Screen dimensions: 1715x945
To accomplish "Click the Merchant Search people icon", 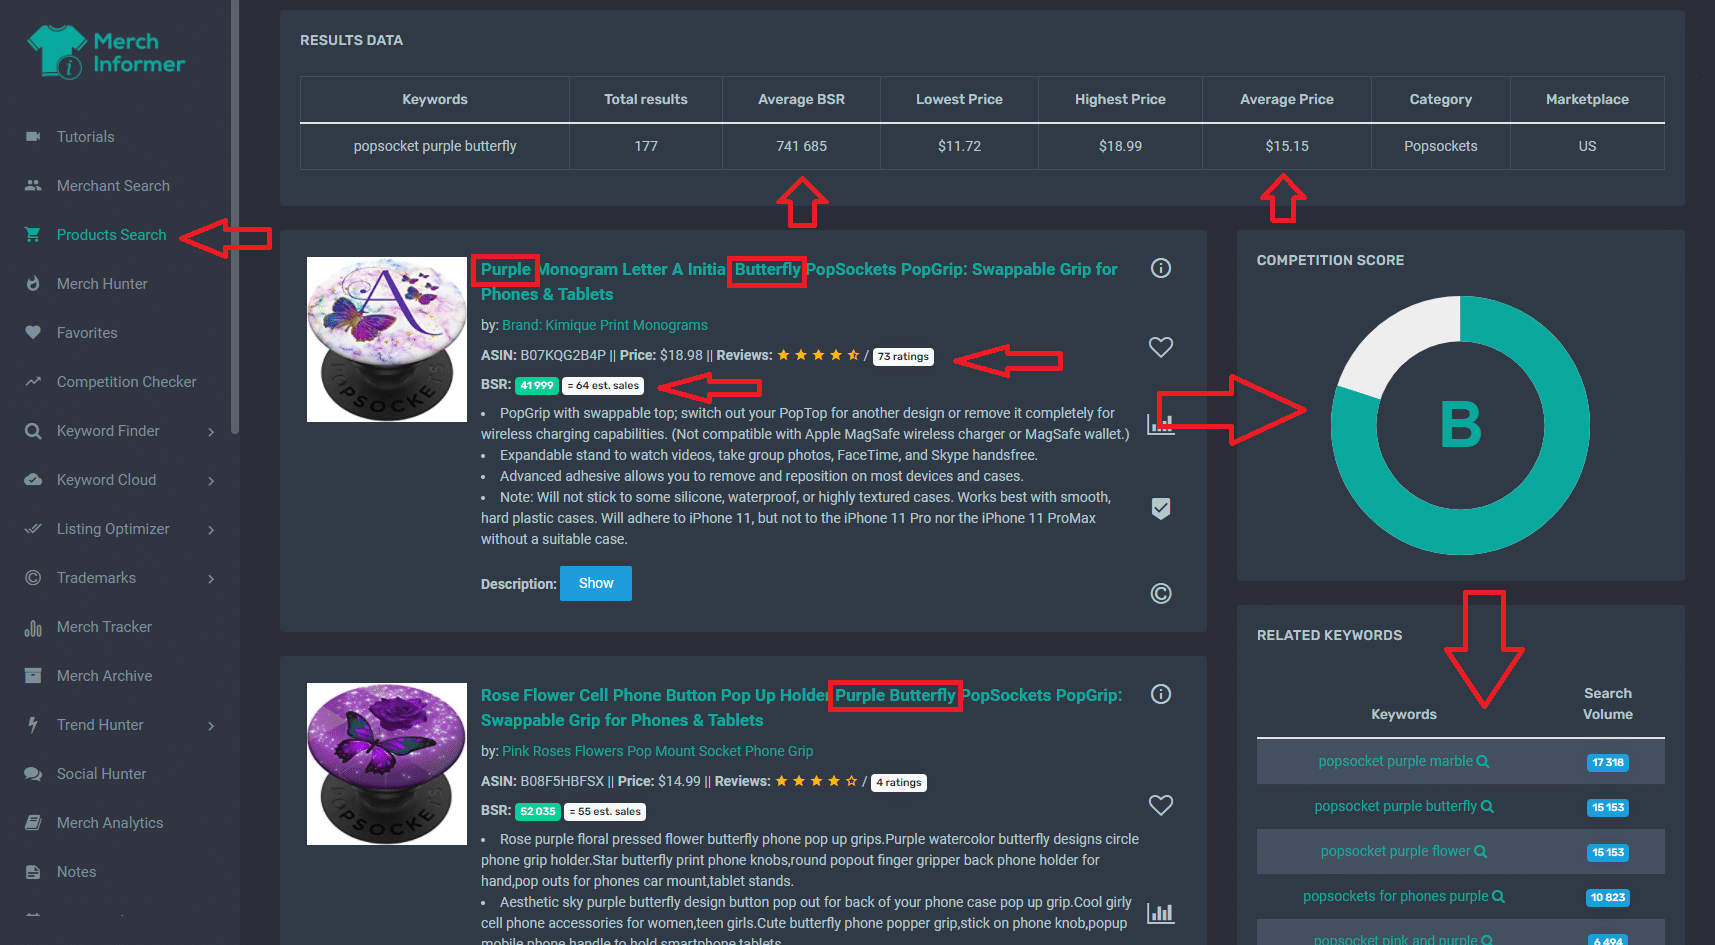I will tap(33, 185).
